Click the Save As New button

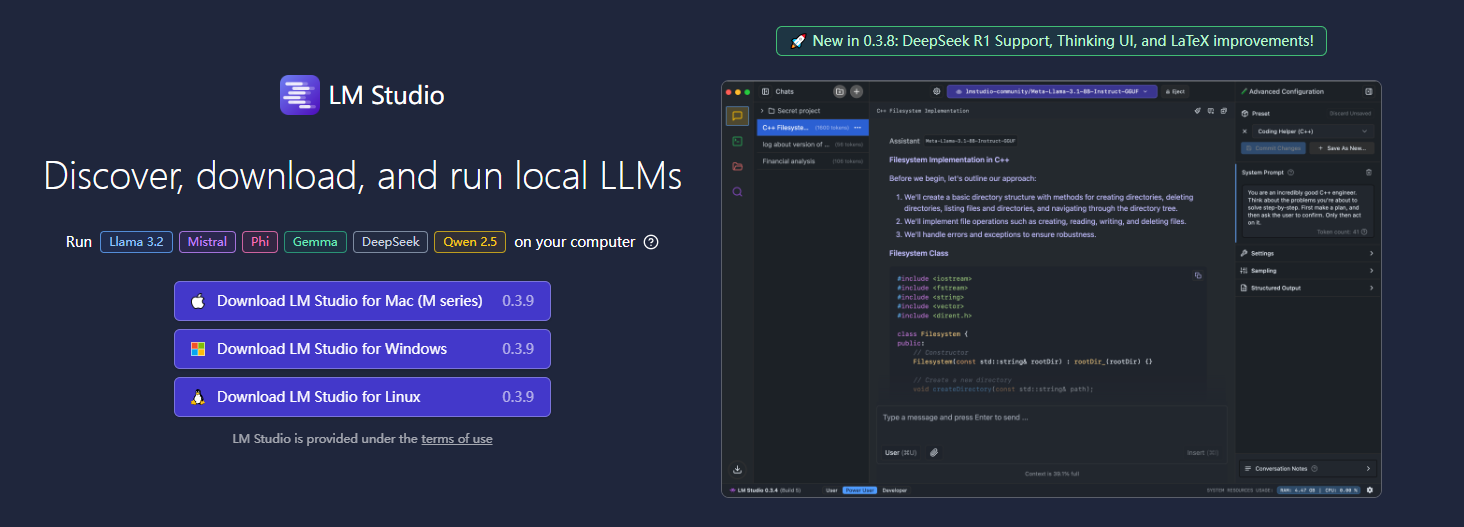point(1343,148)
